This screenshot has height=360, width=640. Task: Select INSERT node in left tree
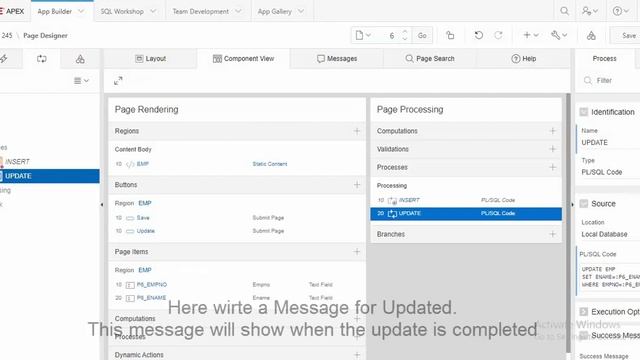[17, 162]
